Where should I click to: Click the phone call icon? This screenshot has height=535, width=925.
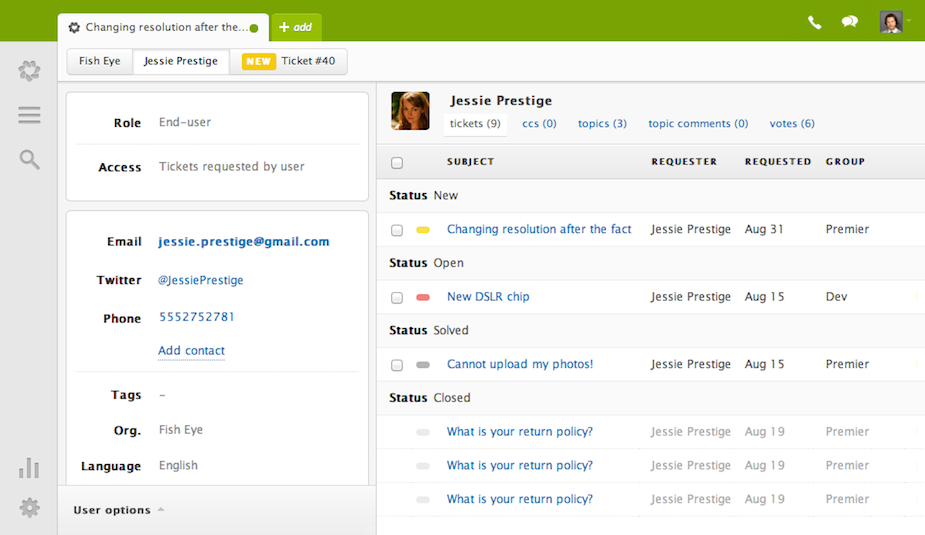815,22
